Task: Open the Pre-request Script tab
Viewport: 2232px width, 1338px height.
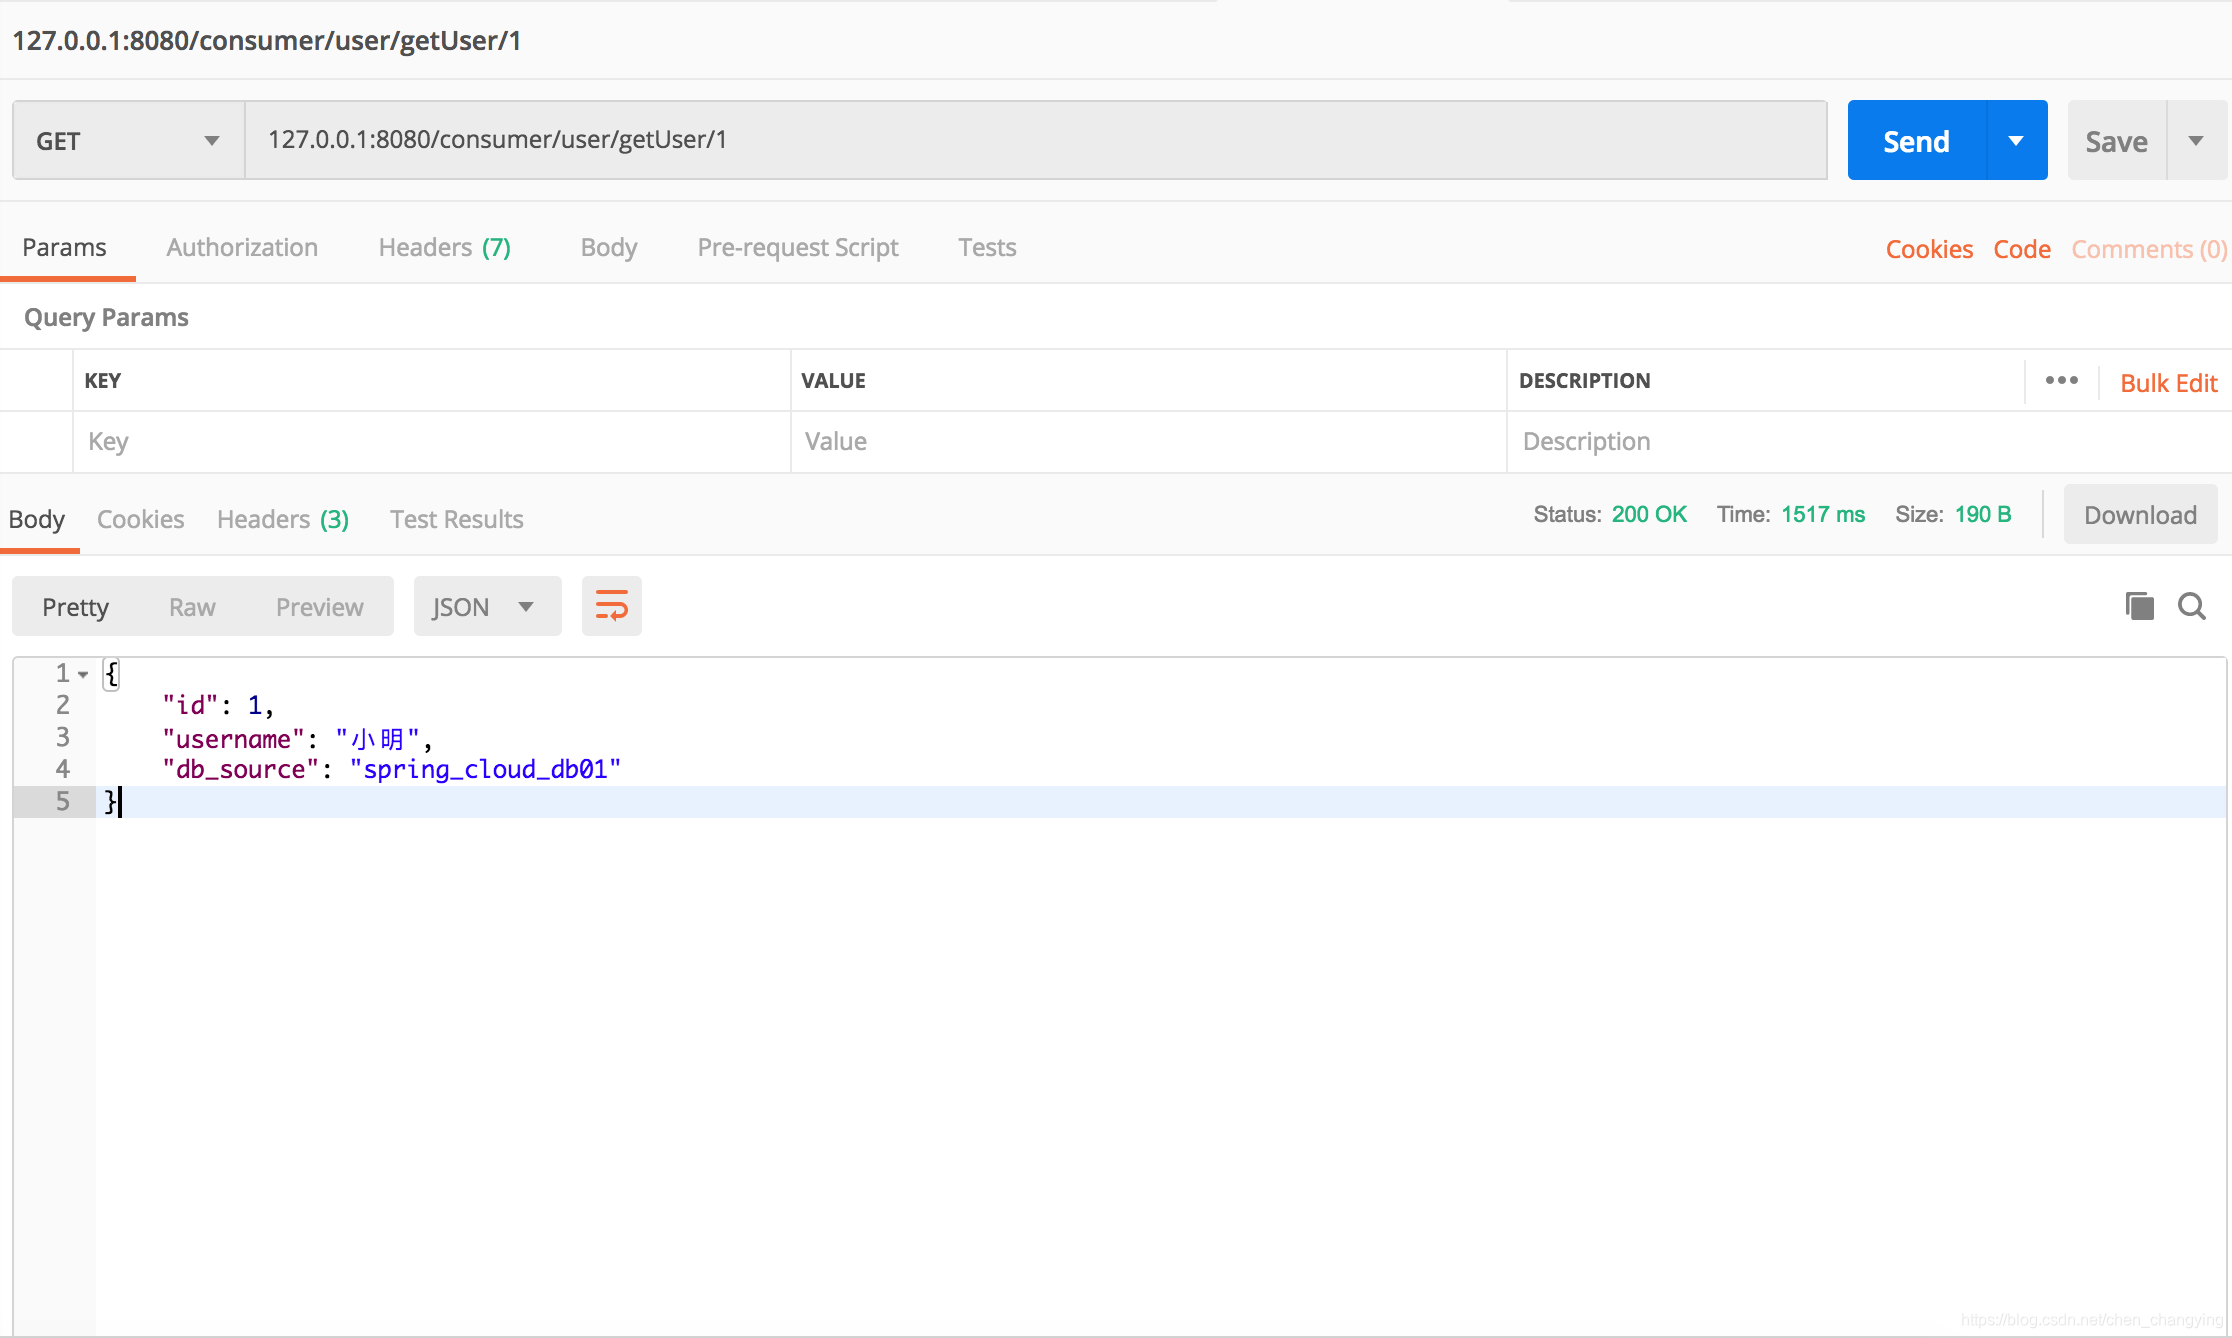Action: tap(798, 247)
